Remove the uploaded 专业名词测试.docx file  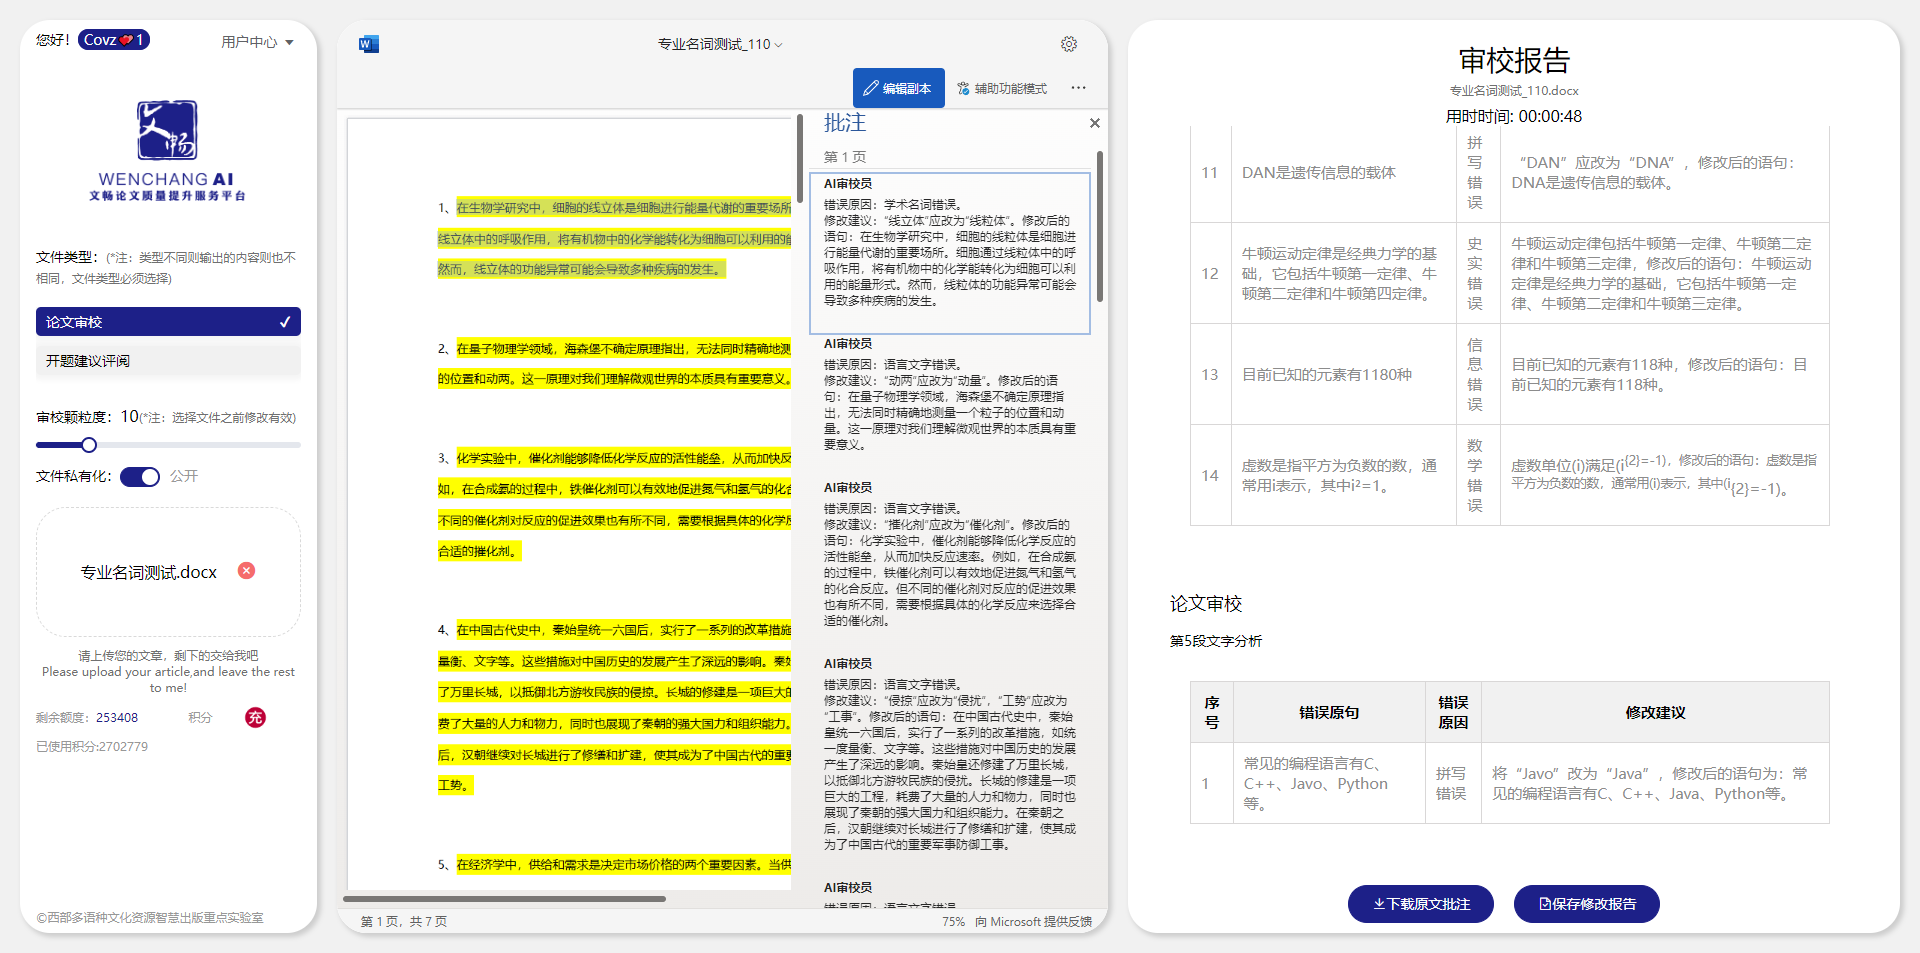pyautogui.click(x=246, y=571)
